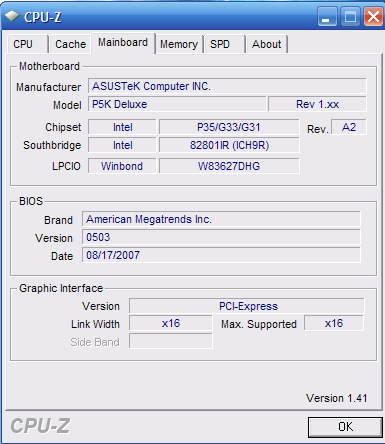Click the Winbond LPCIO vendor field
The height and width of the screenshot is (444, 385).
click(122, 166)
